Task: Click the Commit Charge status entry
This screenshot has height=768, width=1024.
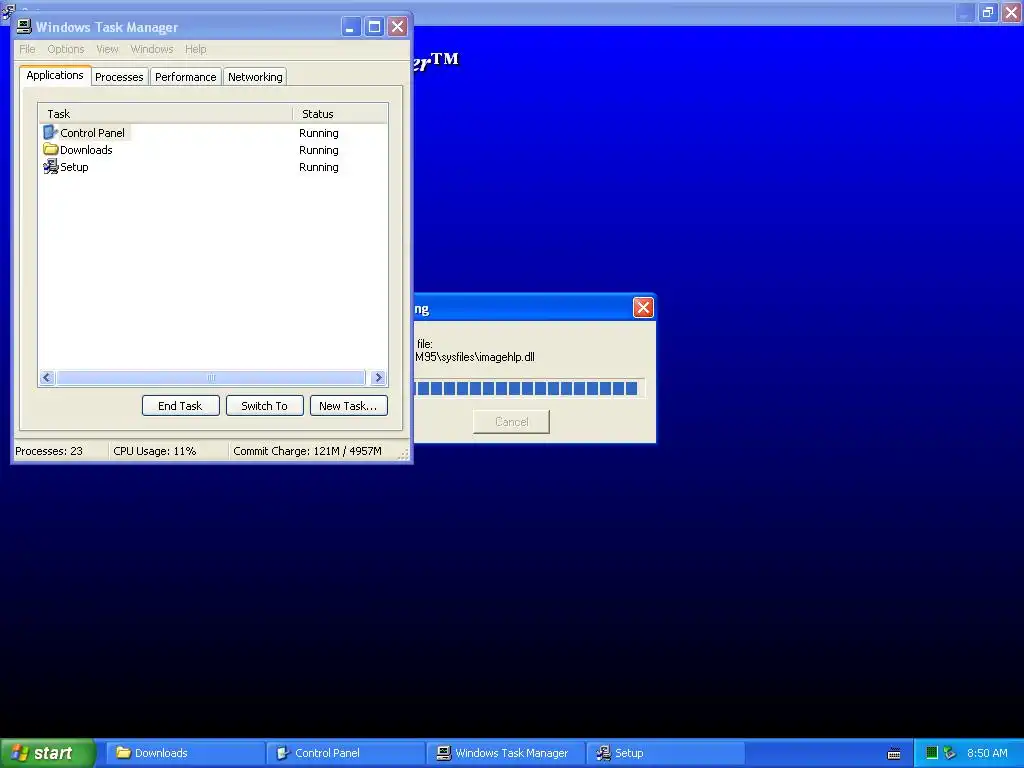Action: coord(308,451)
